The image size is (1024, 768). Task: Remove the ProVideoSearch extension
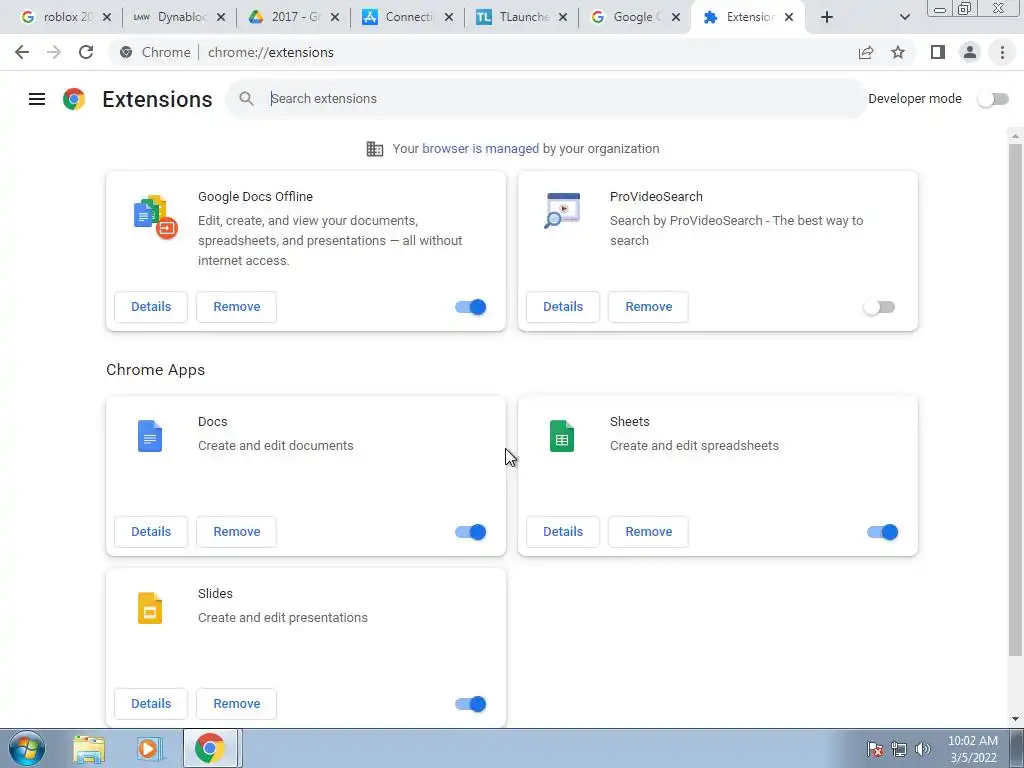(648, 307)
